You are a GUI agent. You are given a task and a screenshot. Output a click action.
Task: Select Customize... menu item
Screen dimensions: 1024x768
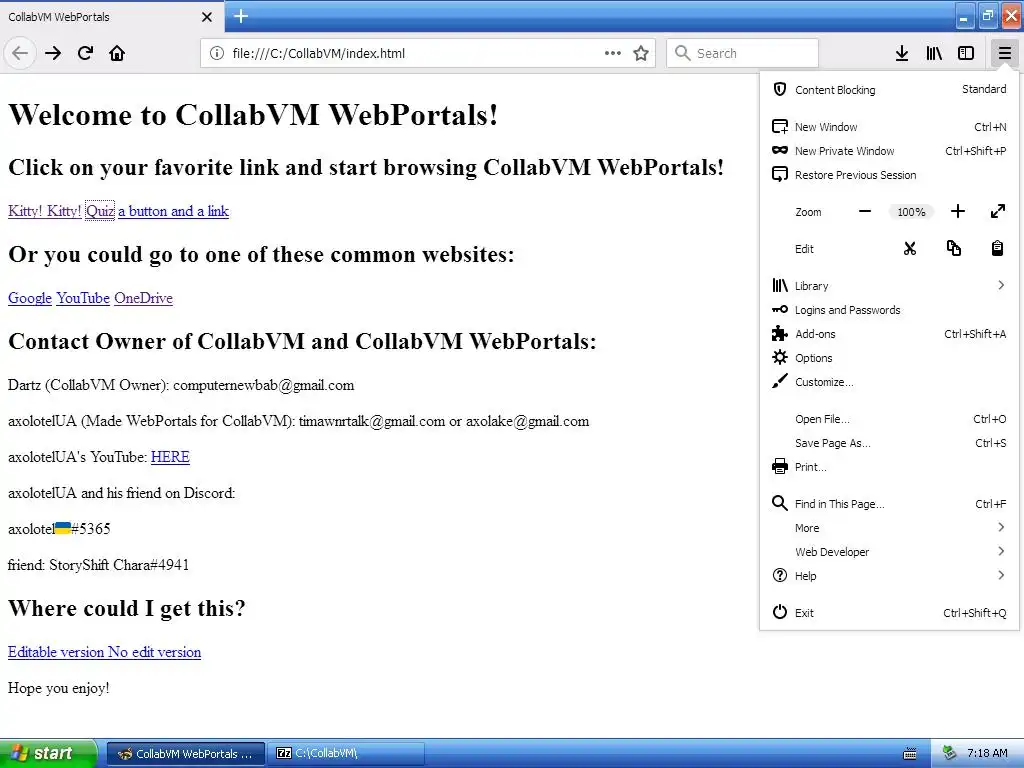tap(889, 382)
